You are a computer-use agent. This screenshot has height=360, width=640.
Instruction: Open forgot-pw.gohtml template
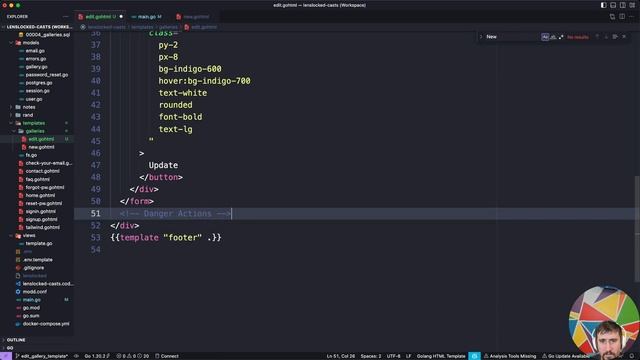tap(45, 187)
